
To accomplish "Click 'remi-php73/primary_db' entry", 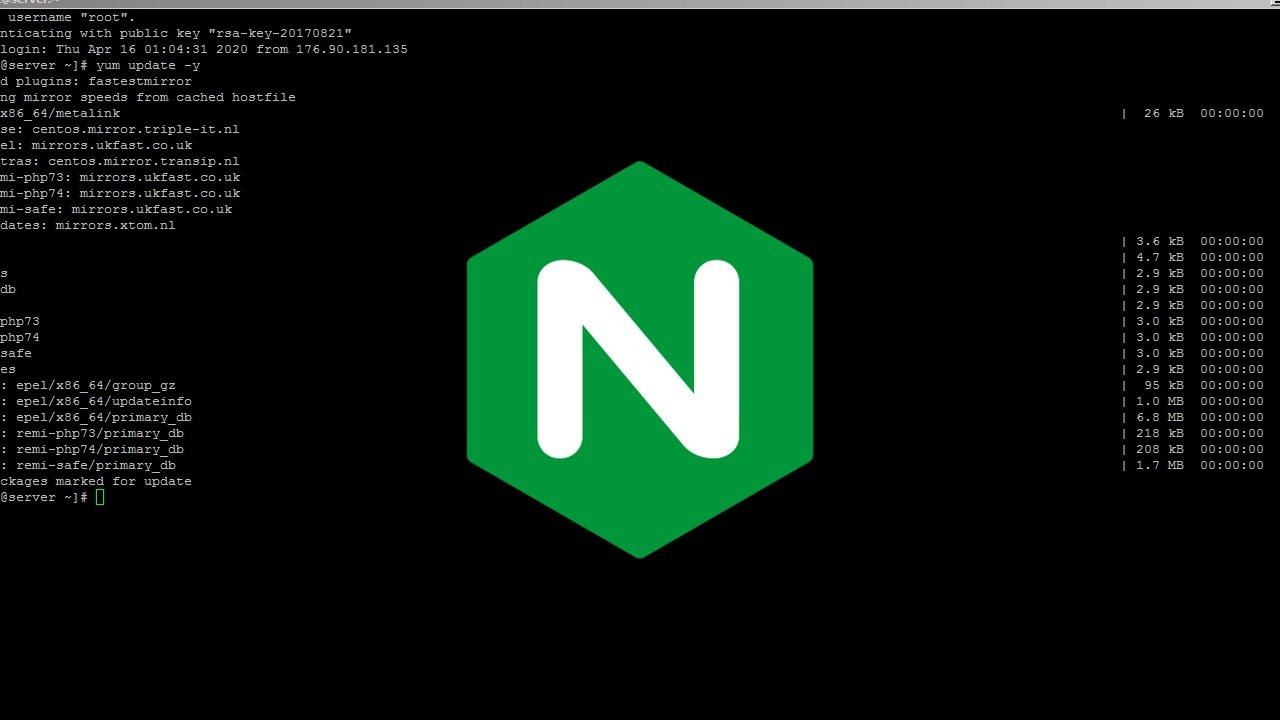I will (x=100, y=433).
